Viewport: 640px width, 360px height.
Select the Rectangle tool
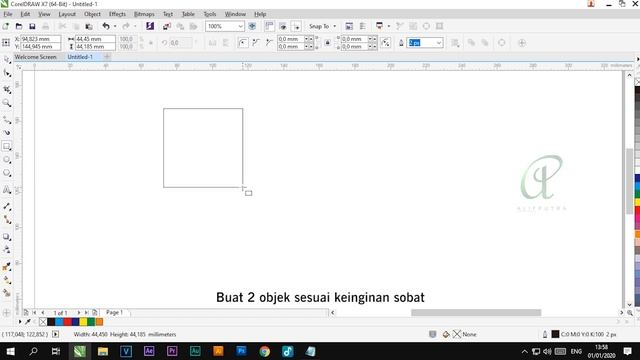tap(7, 146)
